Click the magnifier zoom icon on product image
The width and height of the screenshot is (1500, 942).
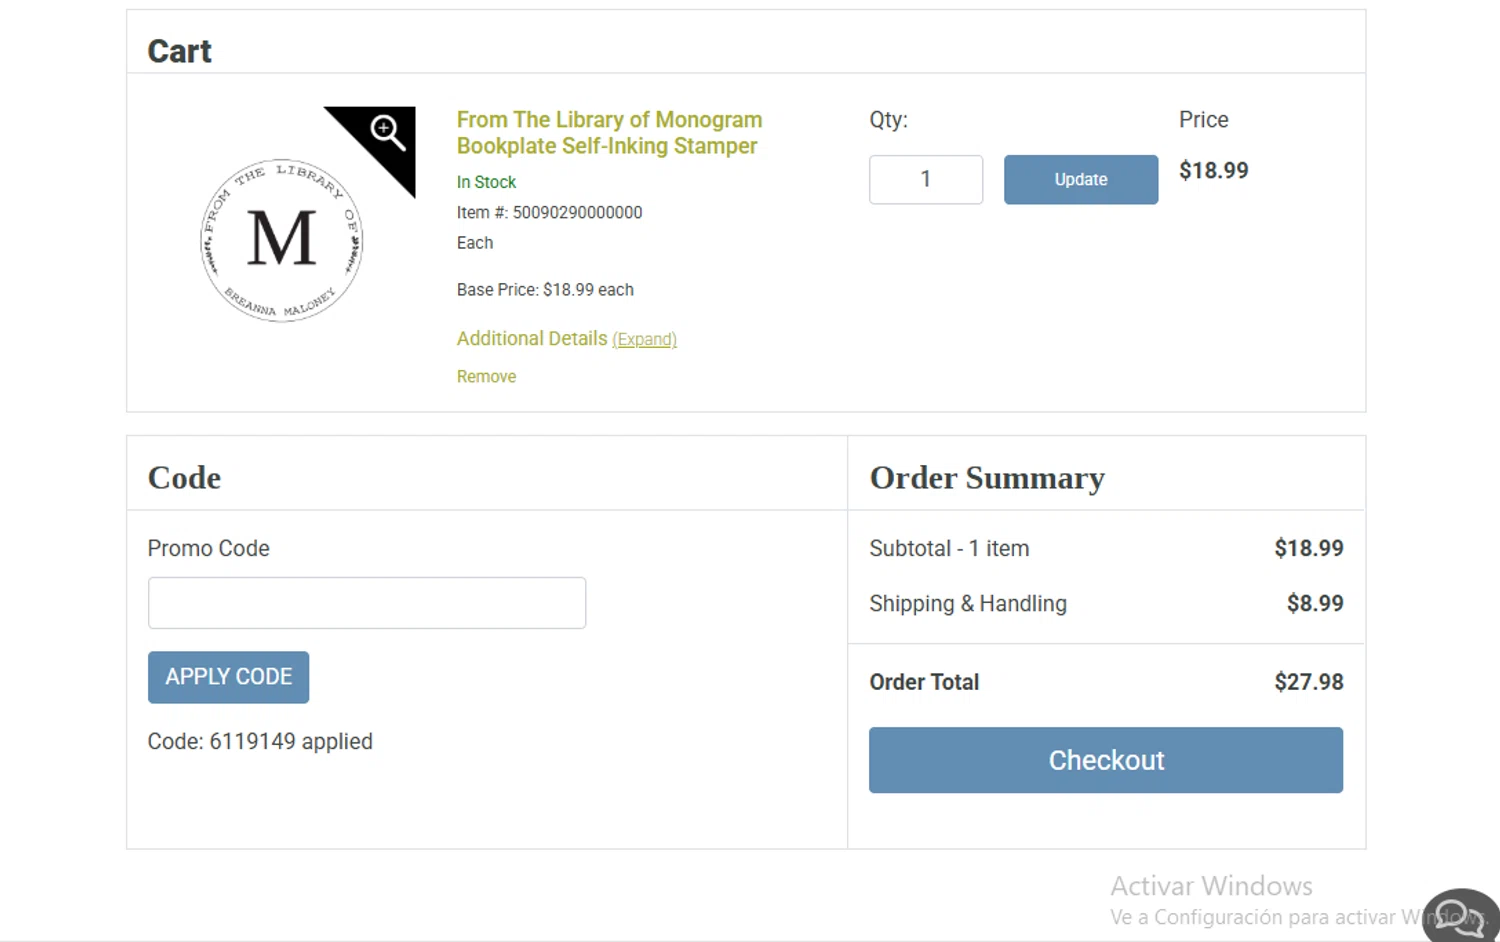coord(387,131)
